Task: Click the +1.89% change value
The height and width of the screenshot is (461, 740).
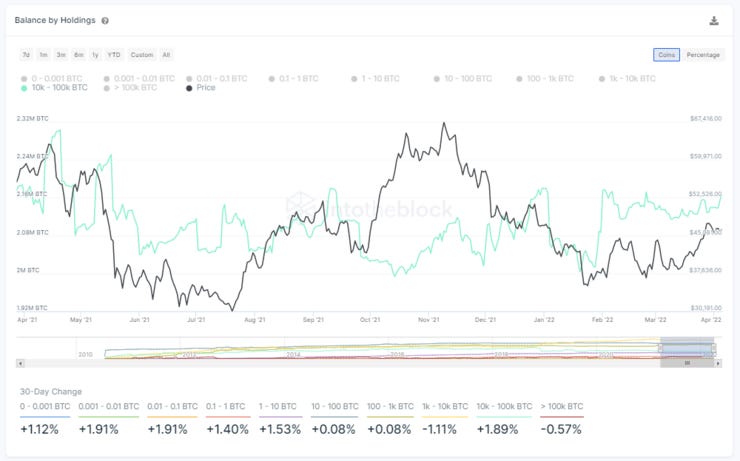Action: [x=497, y=429]
